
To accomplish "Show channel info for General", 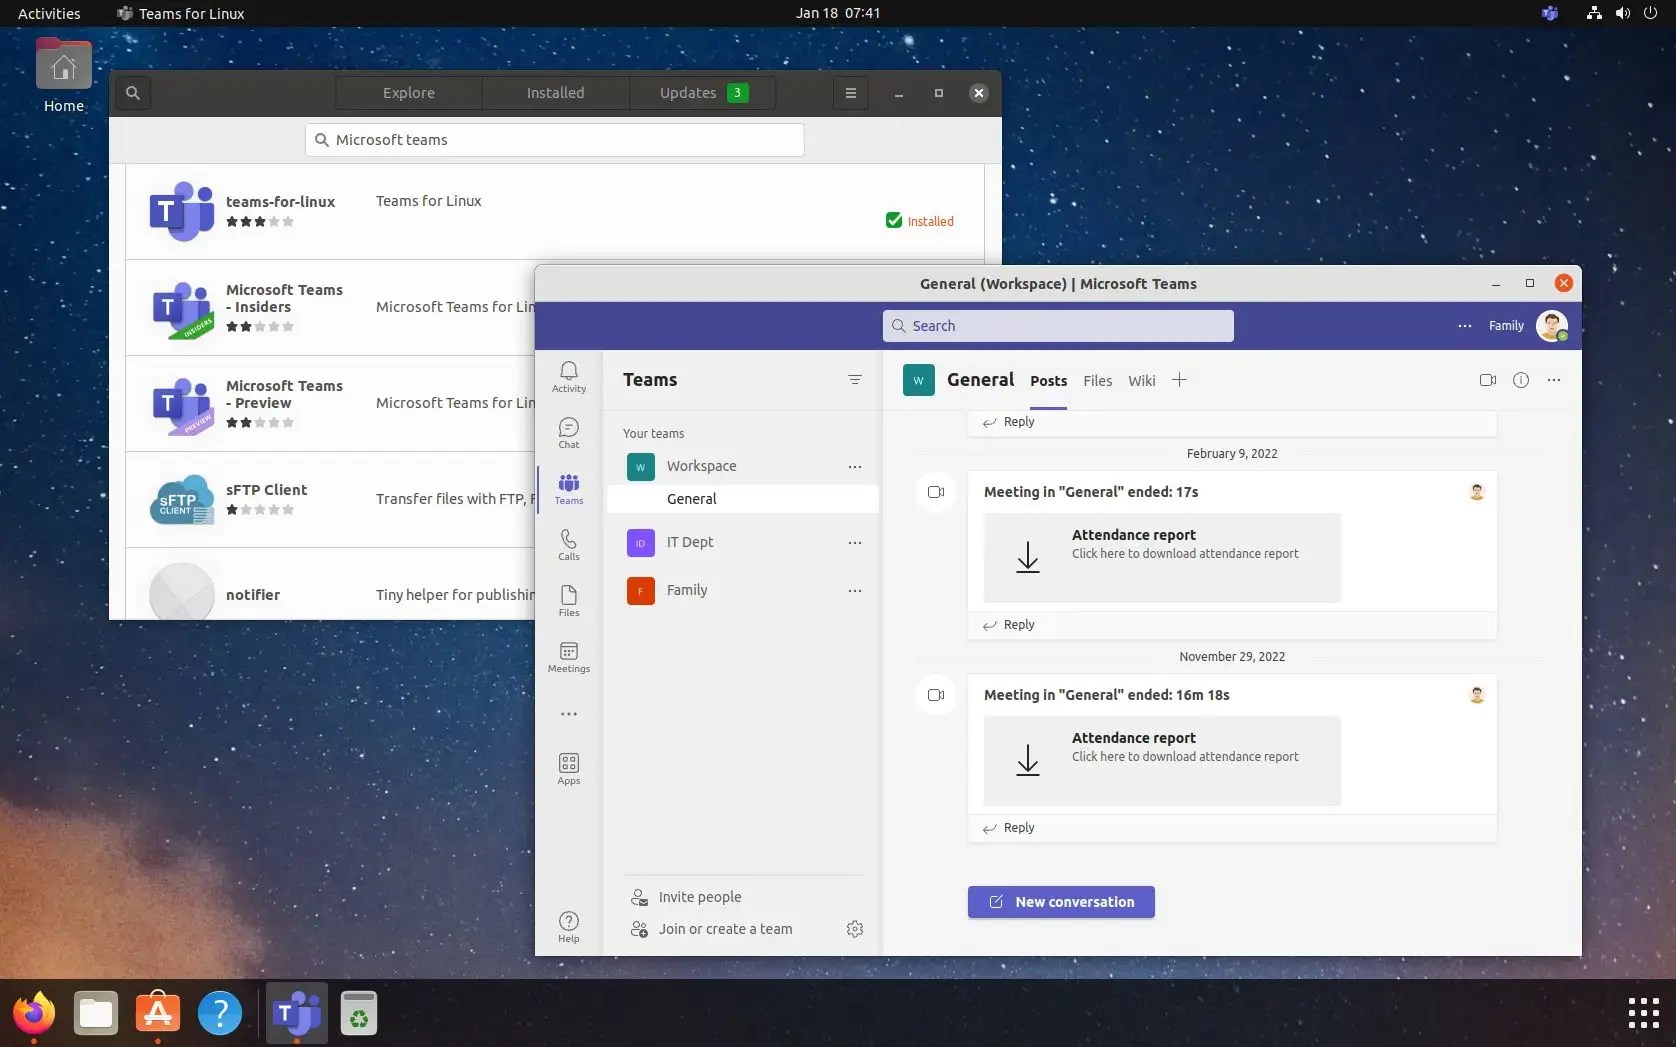I will point(1521,380).
